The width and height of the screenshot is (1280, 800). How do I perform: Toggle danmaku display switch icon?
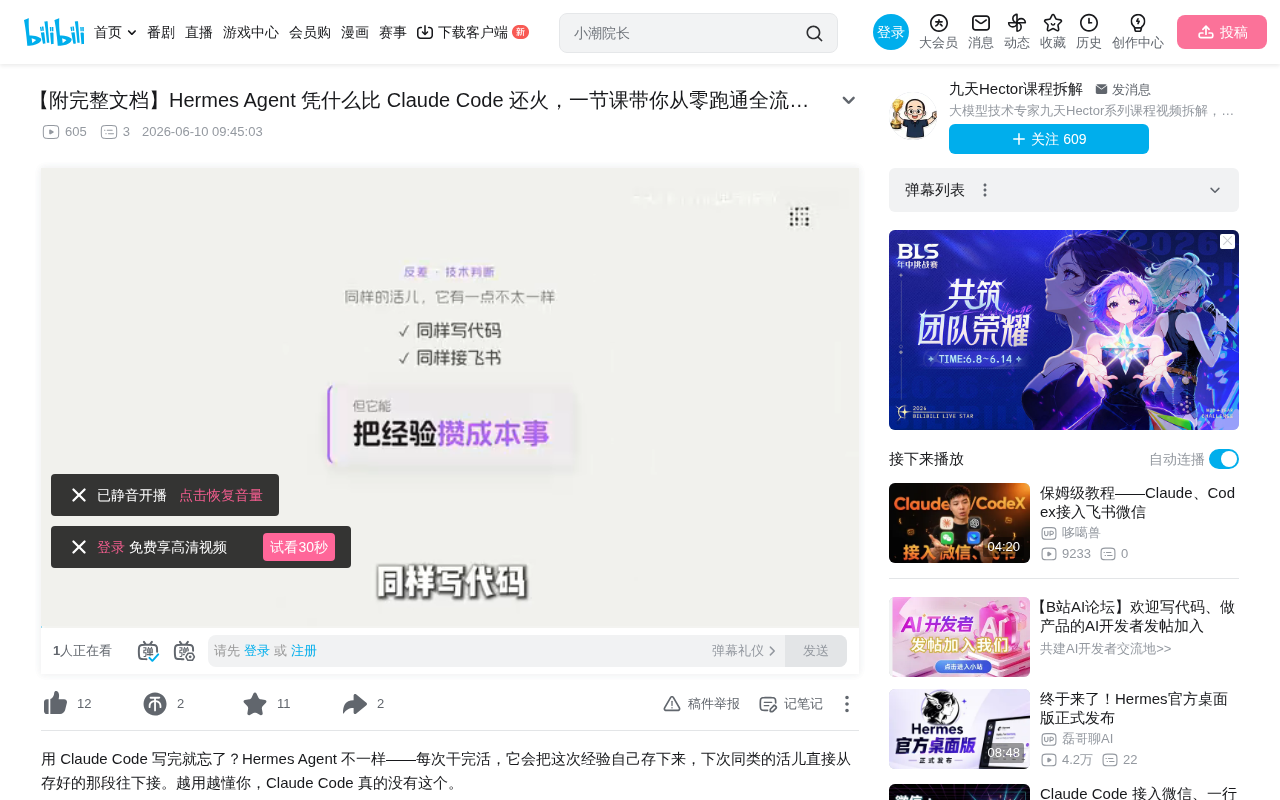[148, 651]
